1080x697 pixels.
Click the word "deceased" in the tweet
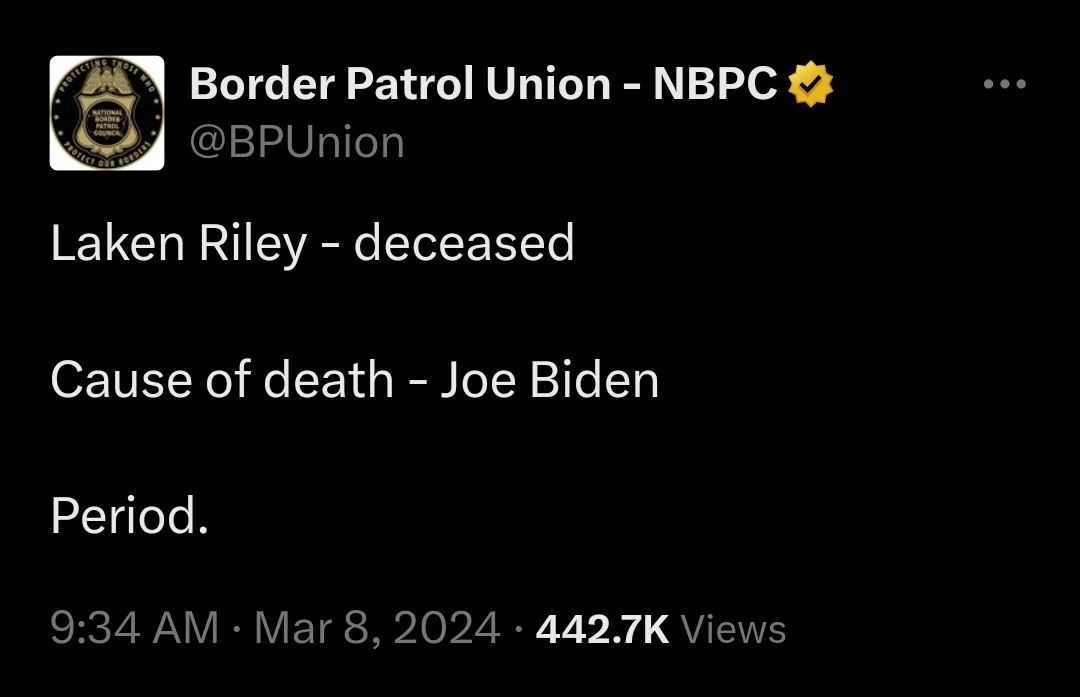point(464,245)
